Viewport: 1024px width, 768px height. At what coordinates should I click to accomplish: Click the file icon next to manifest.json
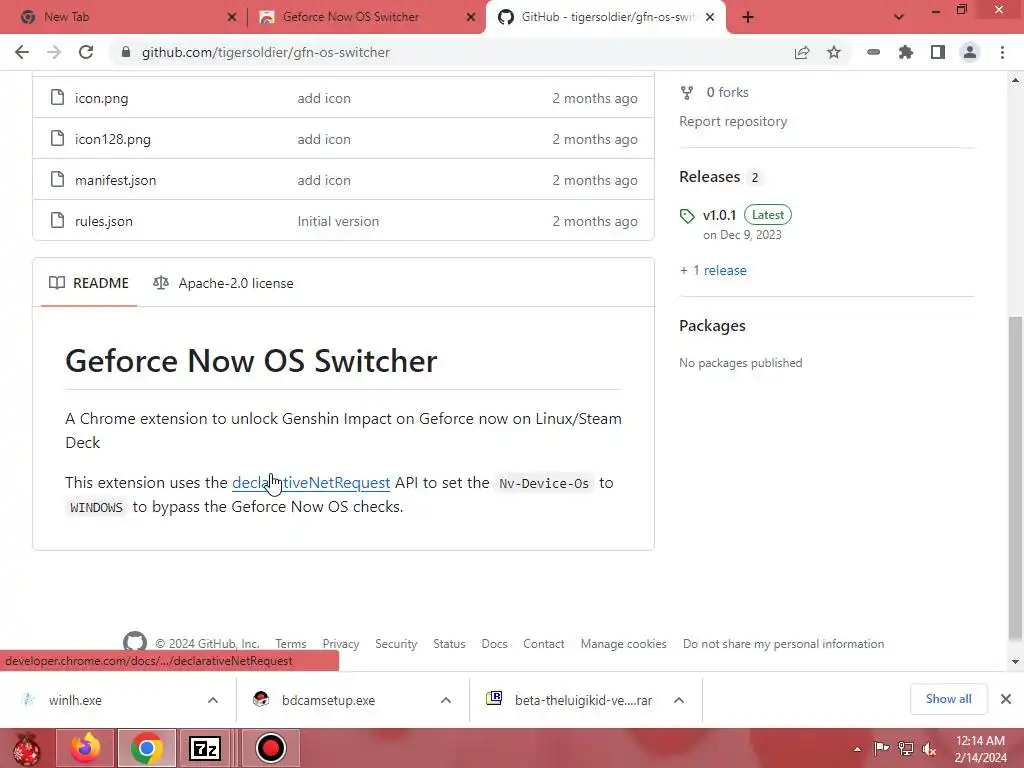tap(57, 179)
